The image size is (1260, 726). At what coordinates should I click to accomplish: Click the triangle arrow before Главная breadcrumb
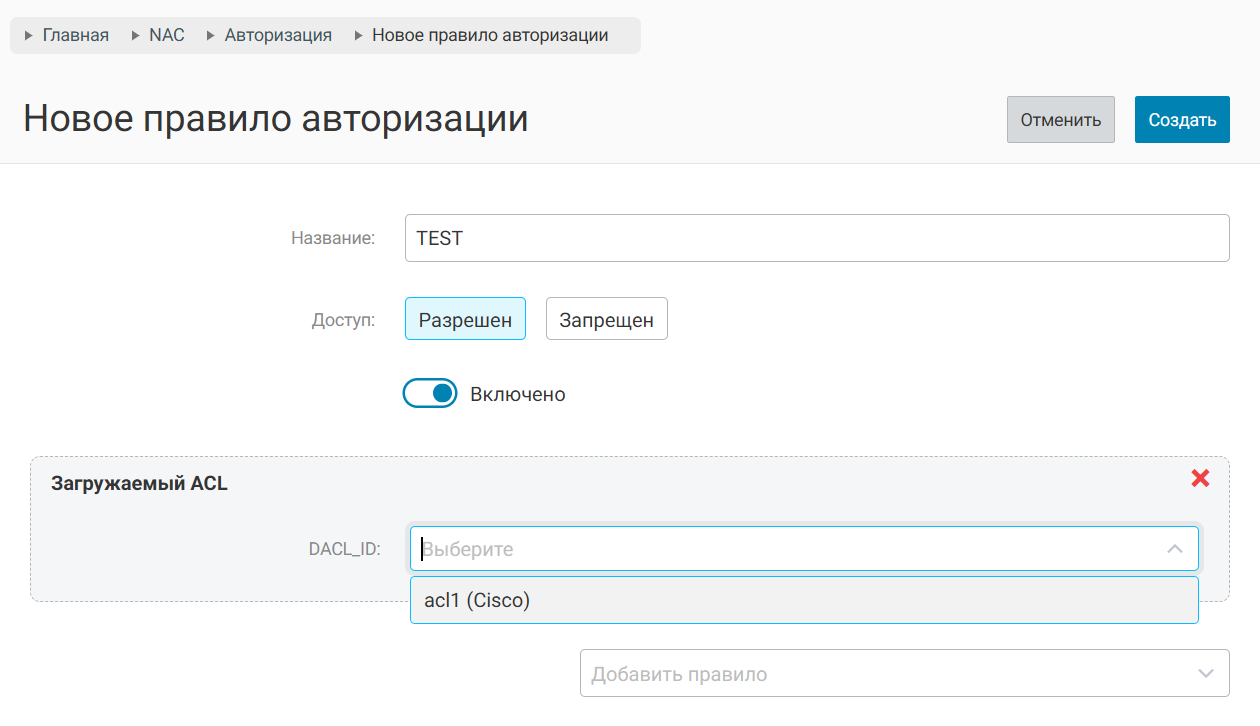28,35
